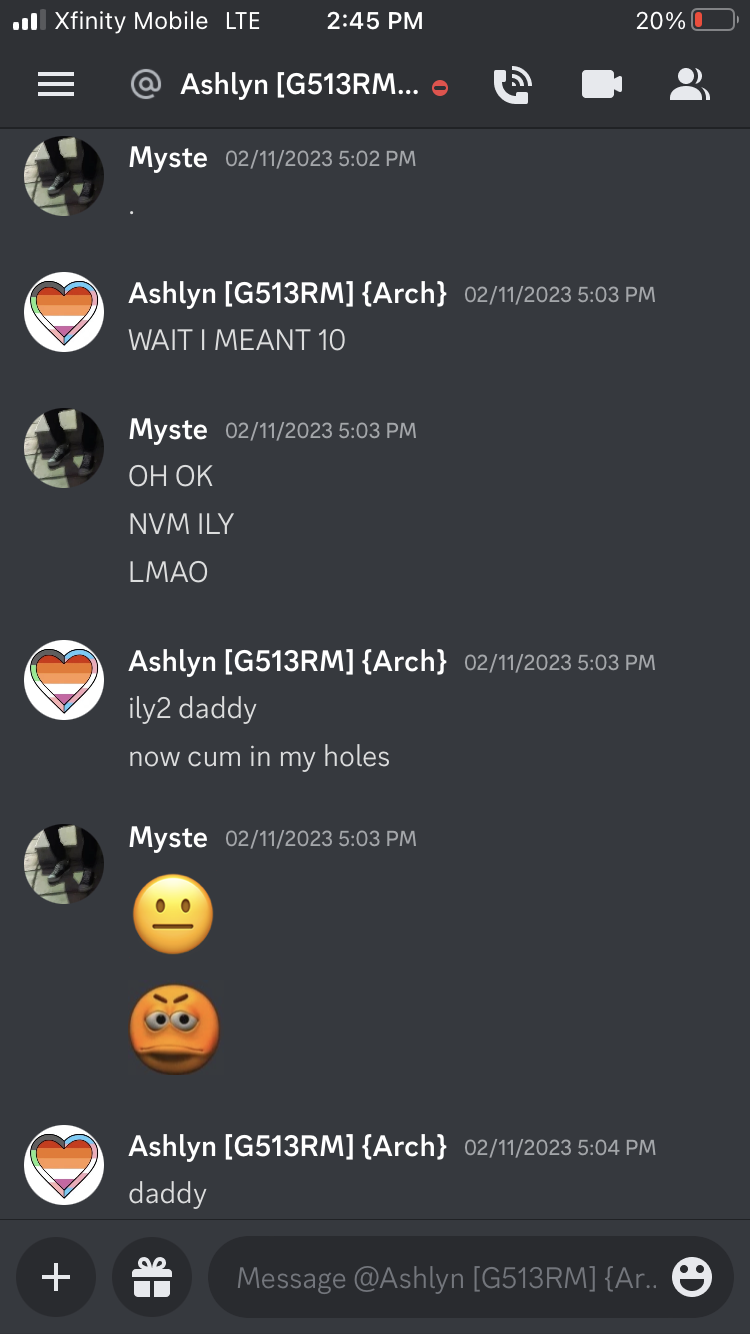Tap the plus attachment button
750x1334 pixels.
pos(56,1277)
